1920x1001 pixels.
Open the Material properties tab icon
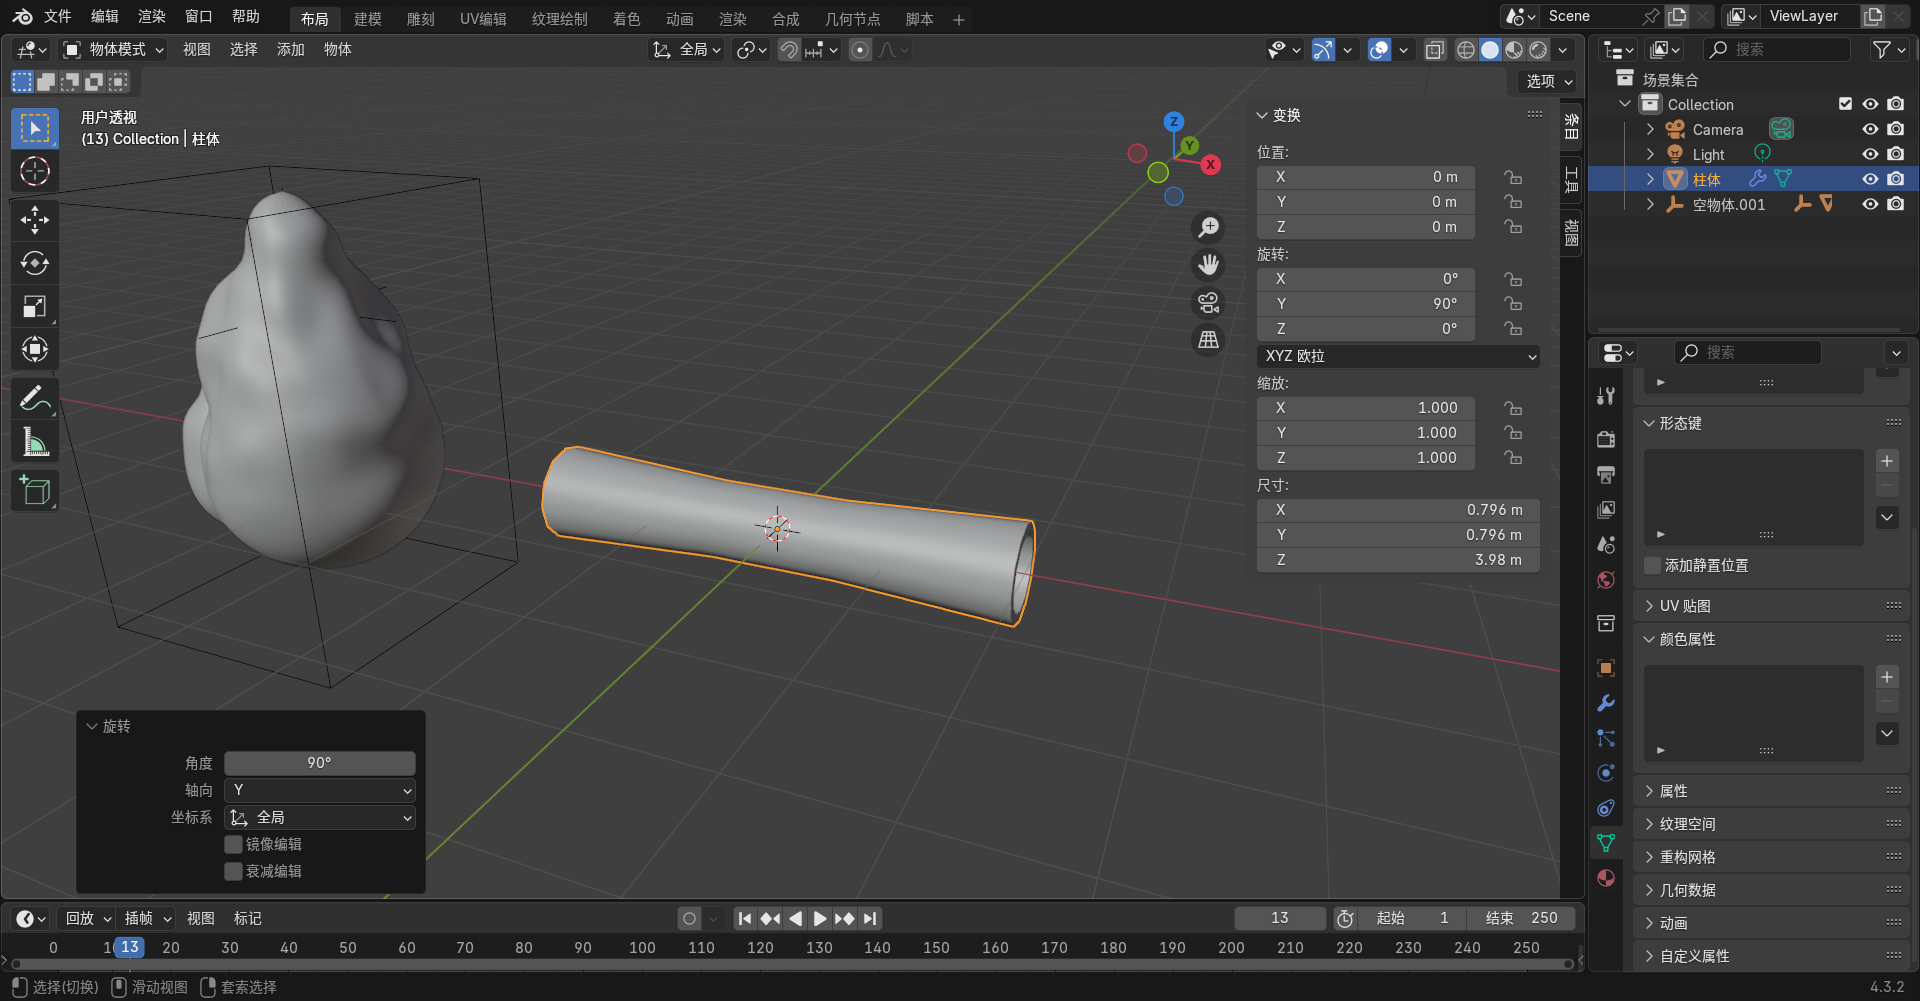(x=1606, y=878)
